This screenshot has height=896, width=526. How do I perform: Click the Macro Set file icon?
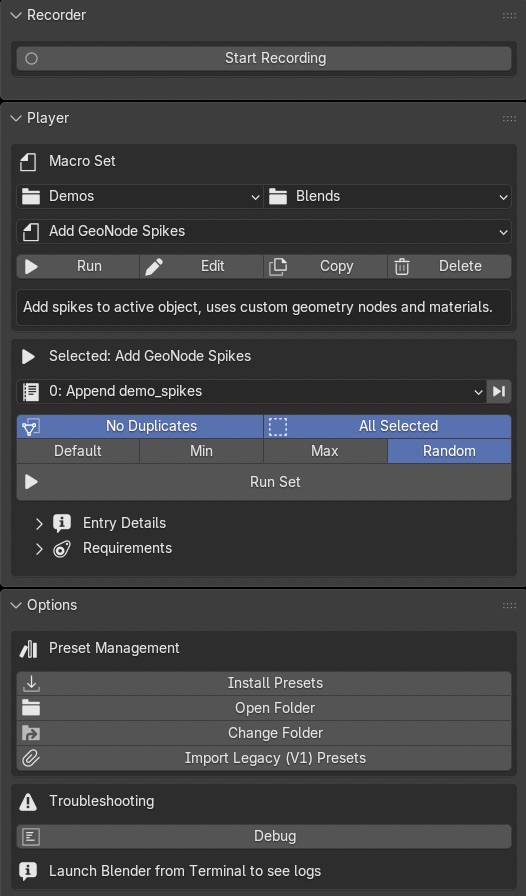(29, 162)
